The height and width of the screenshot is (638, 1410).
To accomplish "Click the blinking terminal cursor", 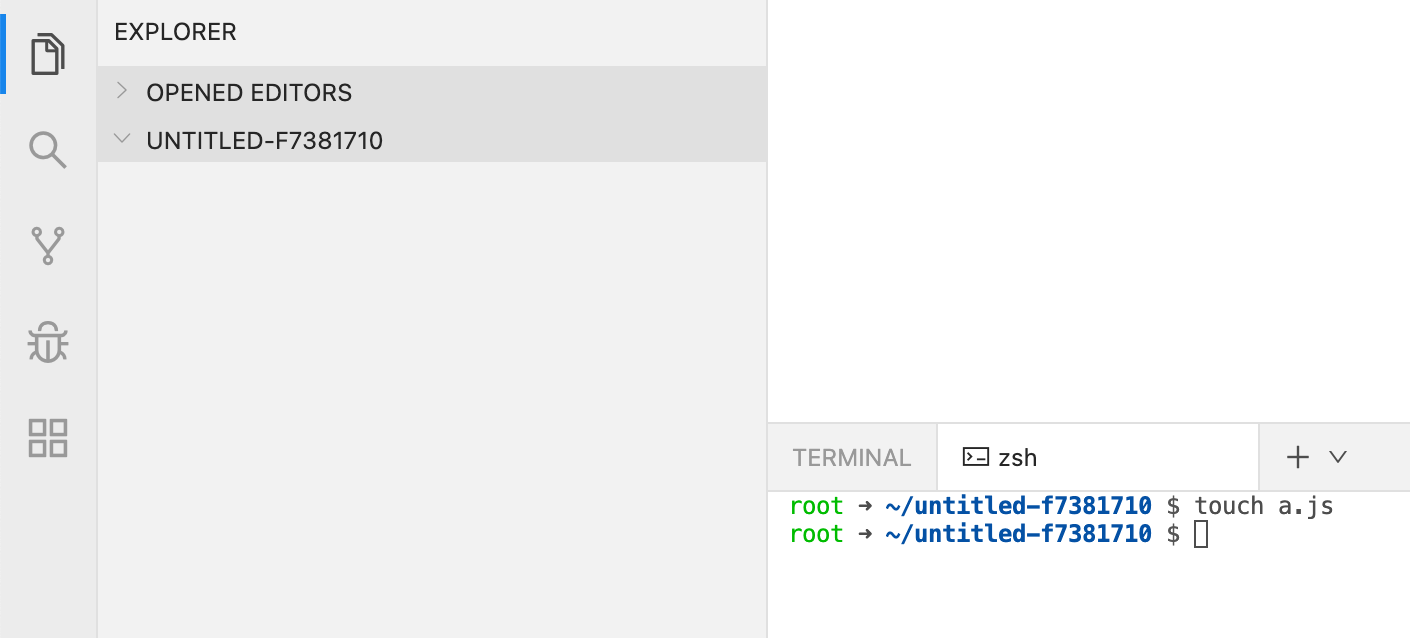I will coord(1201,534).
